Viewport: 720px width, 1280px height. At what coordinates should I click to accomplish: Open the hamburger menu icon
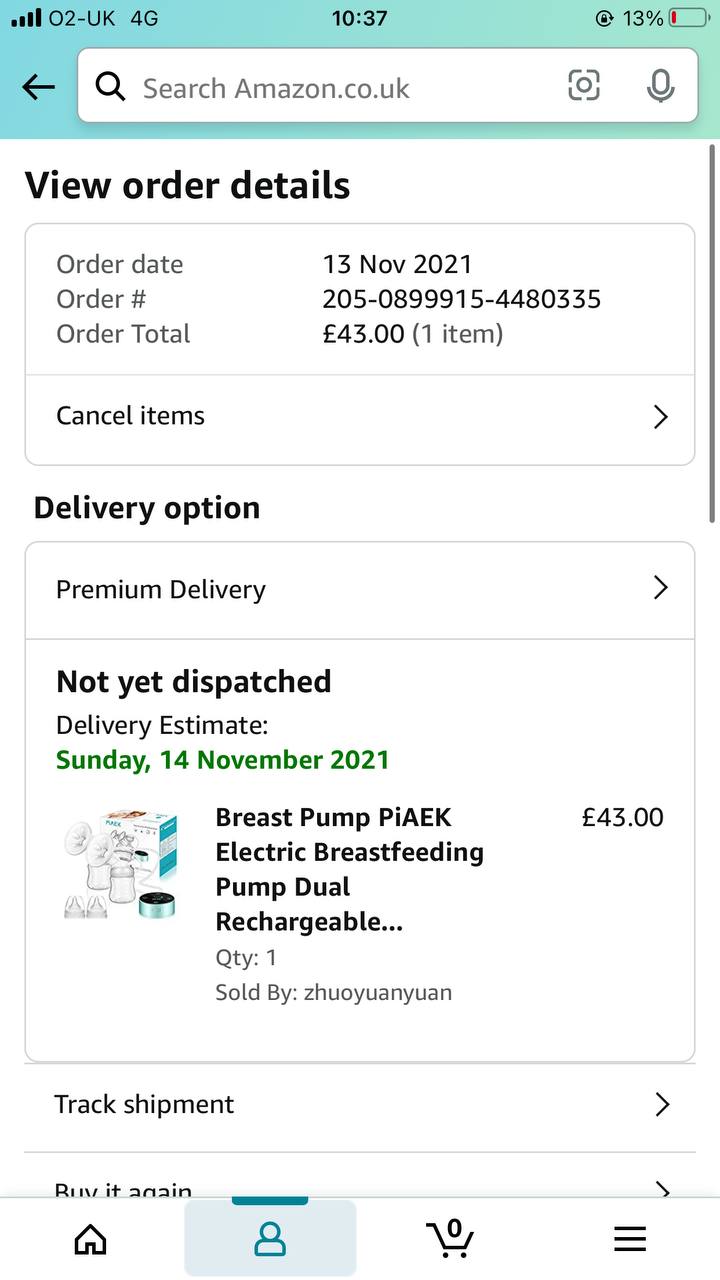point(630,1240)
